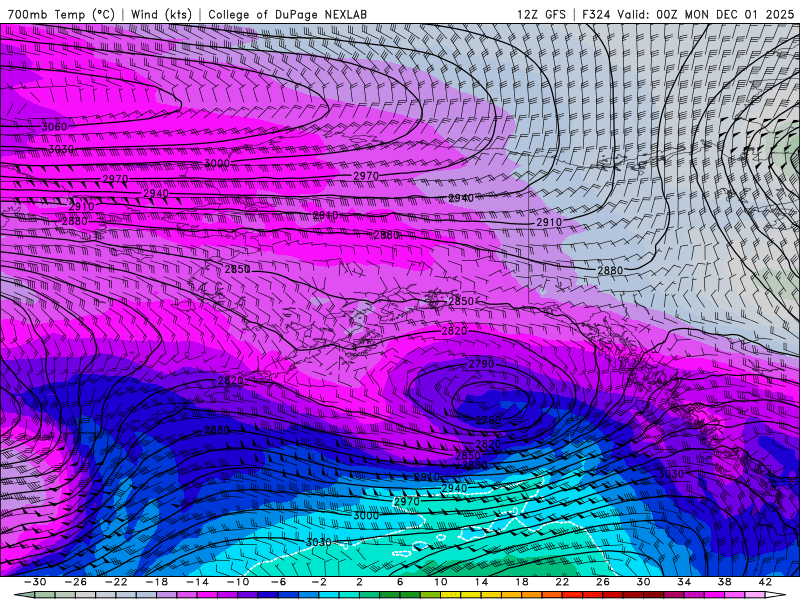The image size is (800, 600).
Task: Click the 2910 label in the grey-blue area
Action: 549,222
